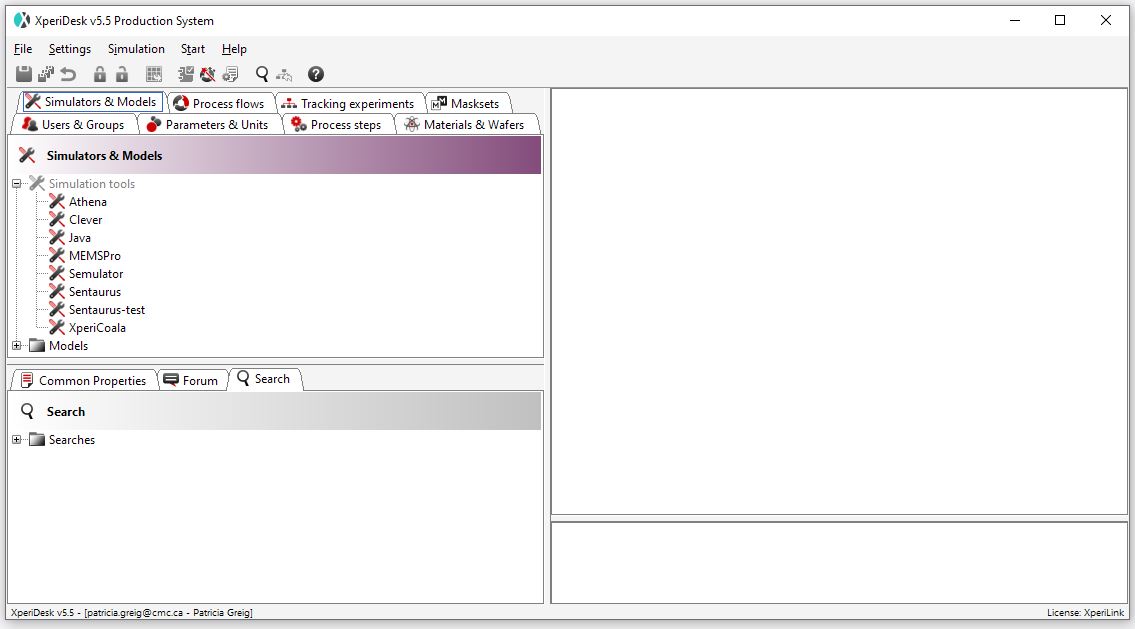Viewport: 1135px width, 629px height.
Task: Click the undo arrow toolbar icon
Action: 68,74
